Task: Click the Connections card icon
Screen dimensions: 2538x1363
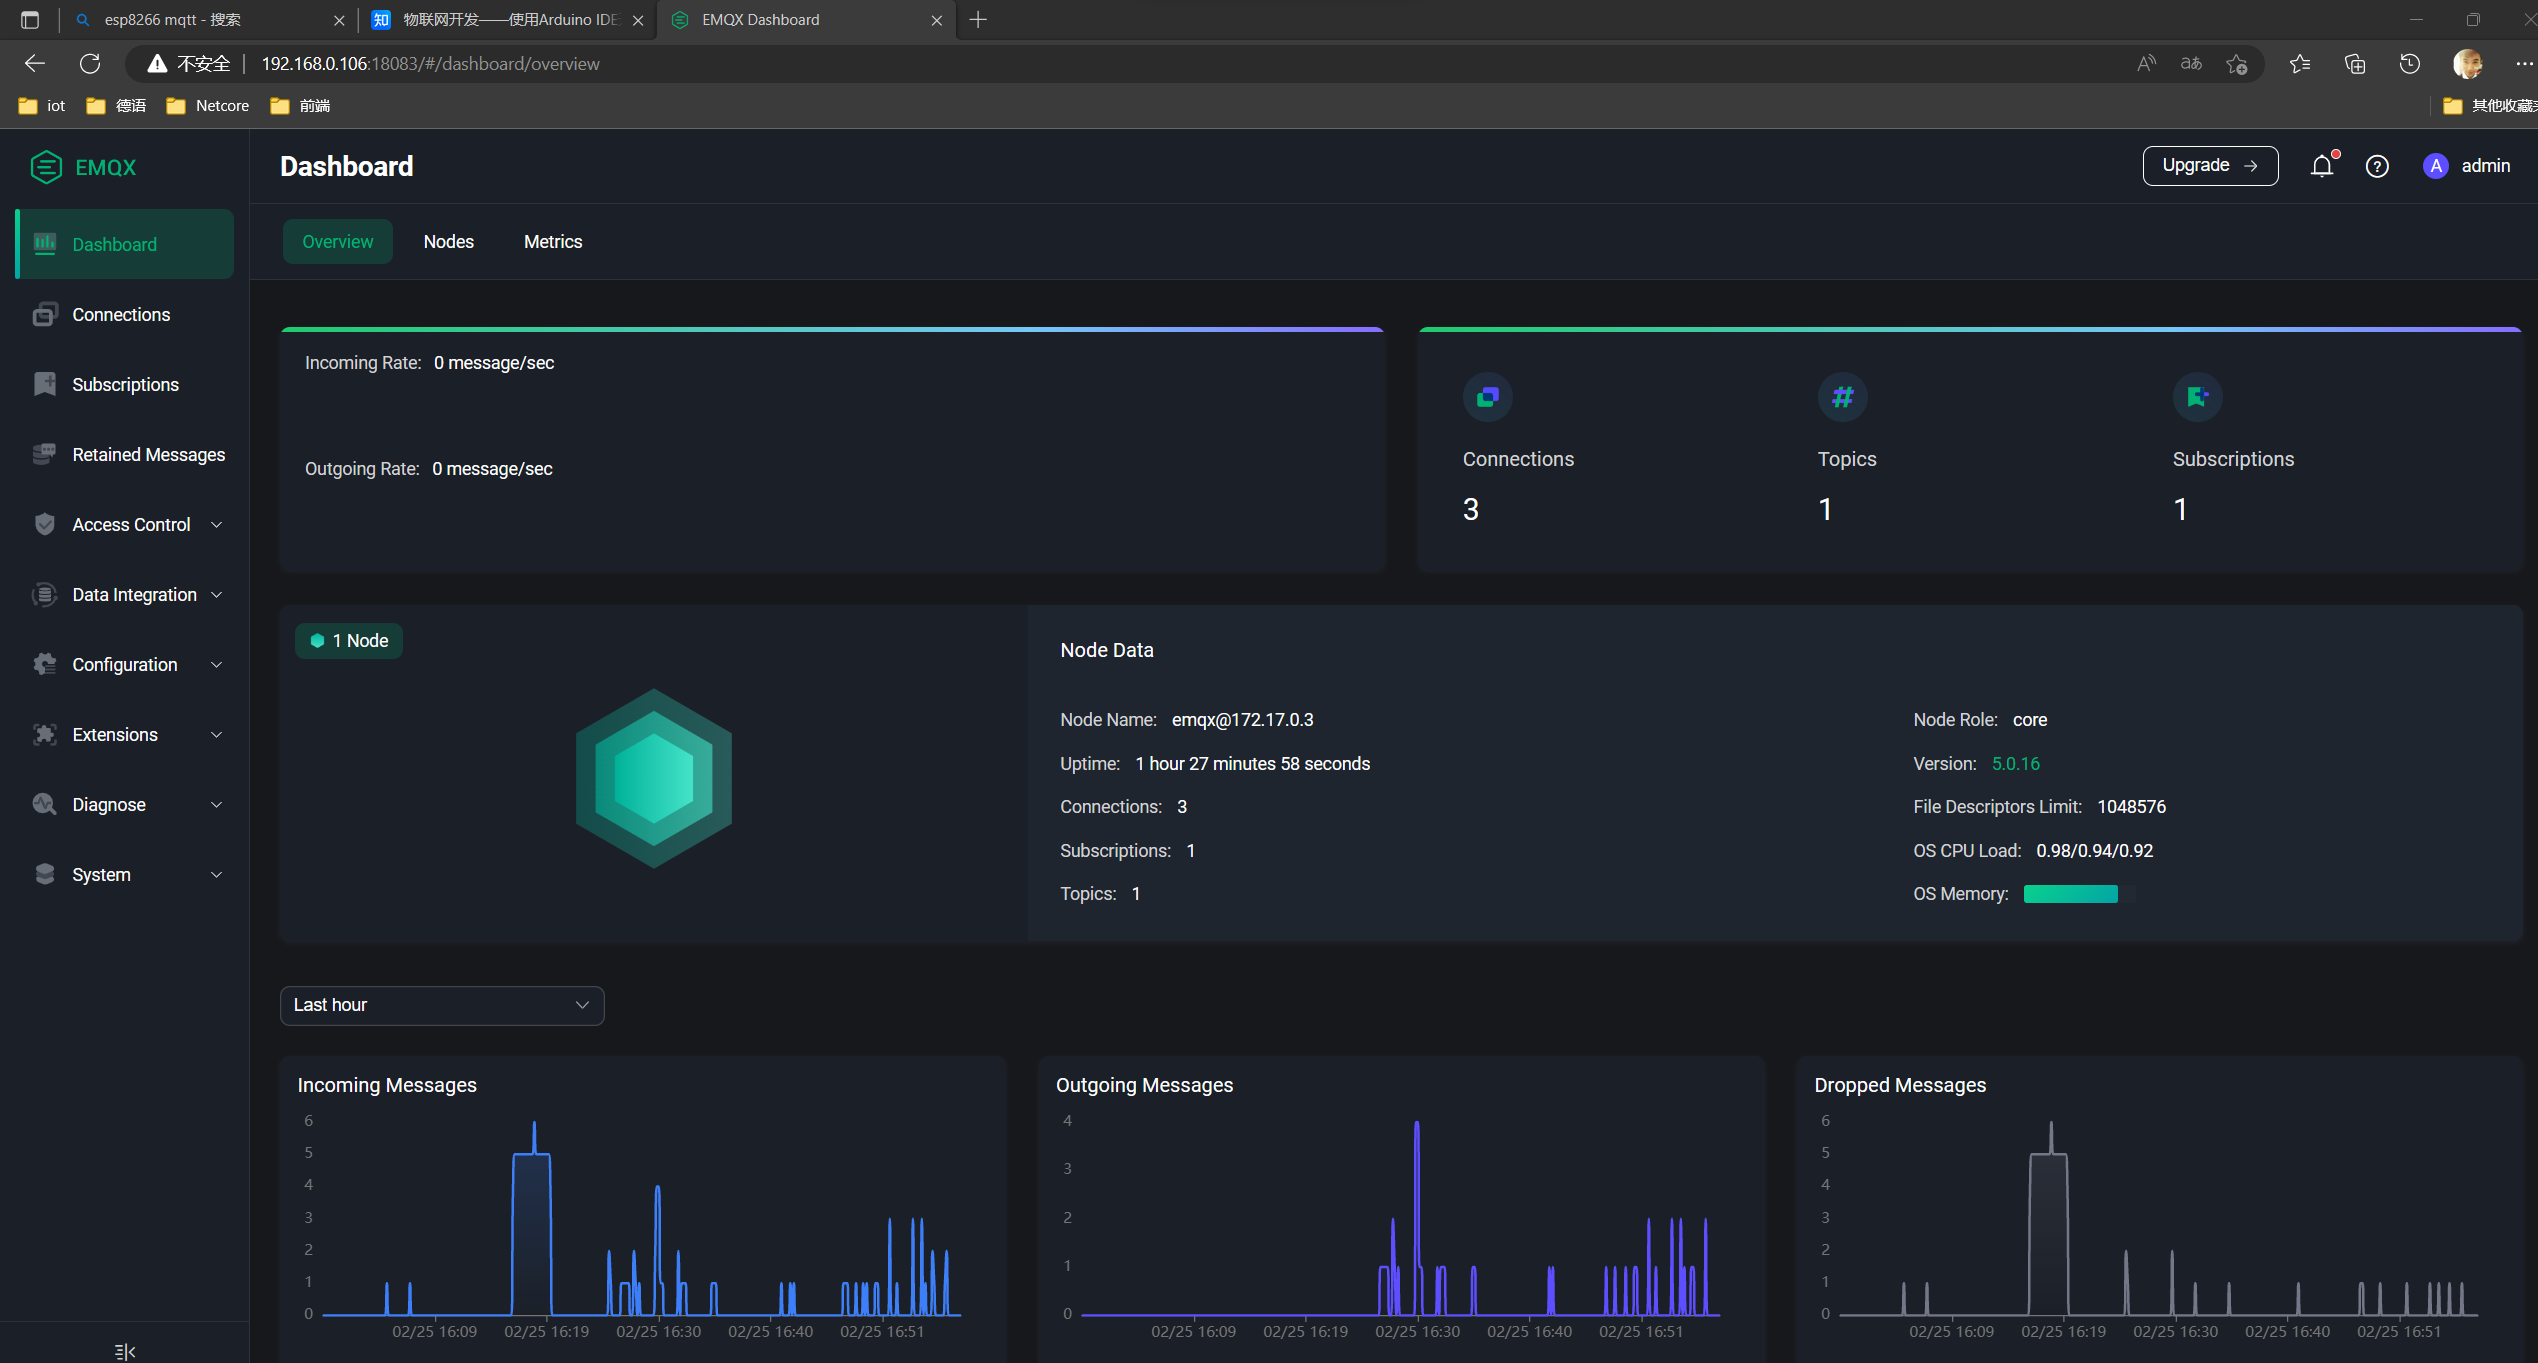Action: click(x=1488, y=397)
